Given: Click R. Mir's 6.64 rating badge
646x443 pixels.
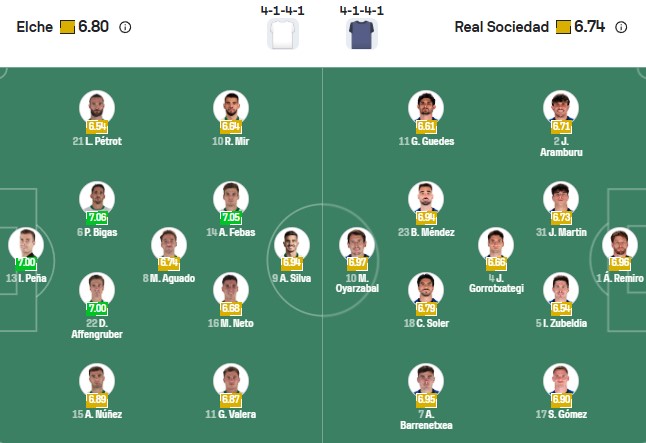Looking at the screenshot, I should 231,127.
